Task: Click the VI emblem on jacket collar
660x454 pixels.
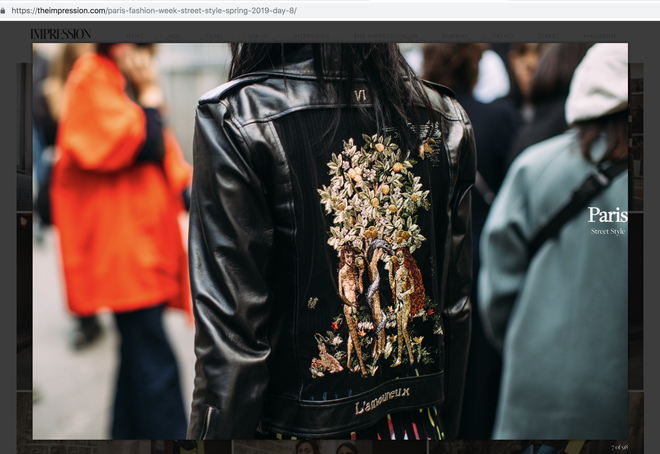Action: point(361,95)
